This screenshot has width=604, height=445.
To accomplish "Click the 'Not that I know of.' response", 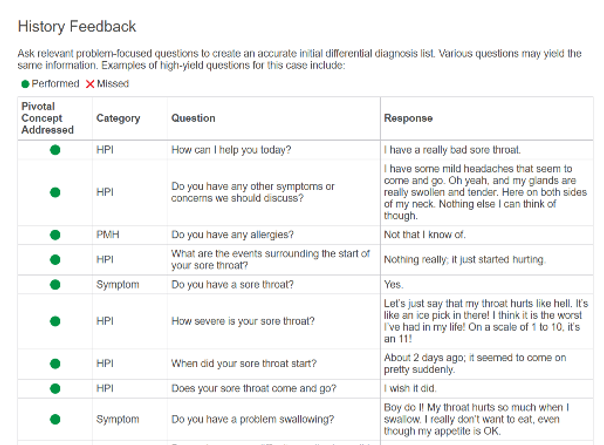I will click(425, 235).
